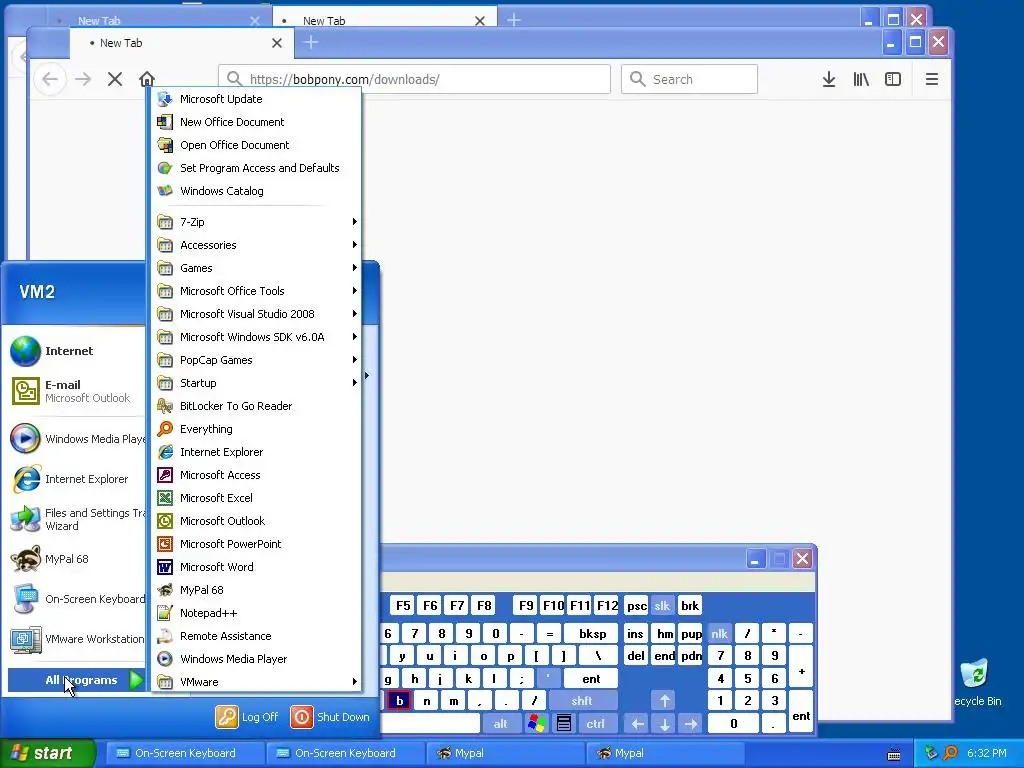Expand the Accessories submenu
1024x768 pixels.
(x=256, y=245)
